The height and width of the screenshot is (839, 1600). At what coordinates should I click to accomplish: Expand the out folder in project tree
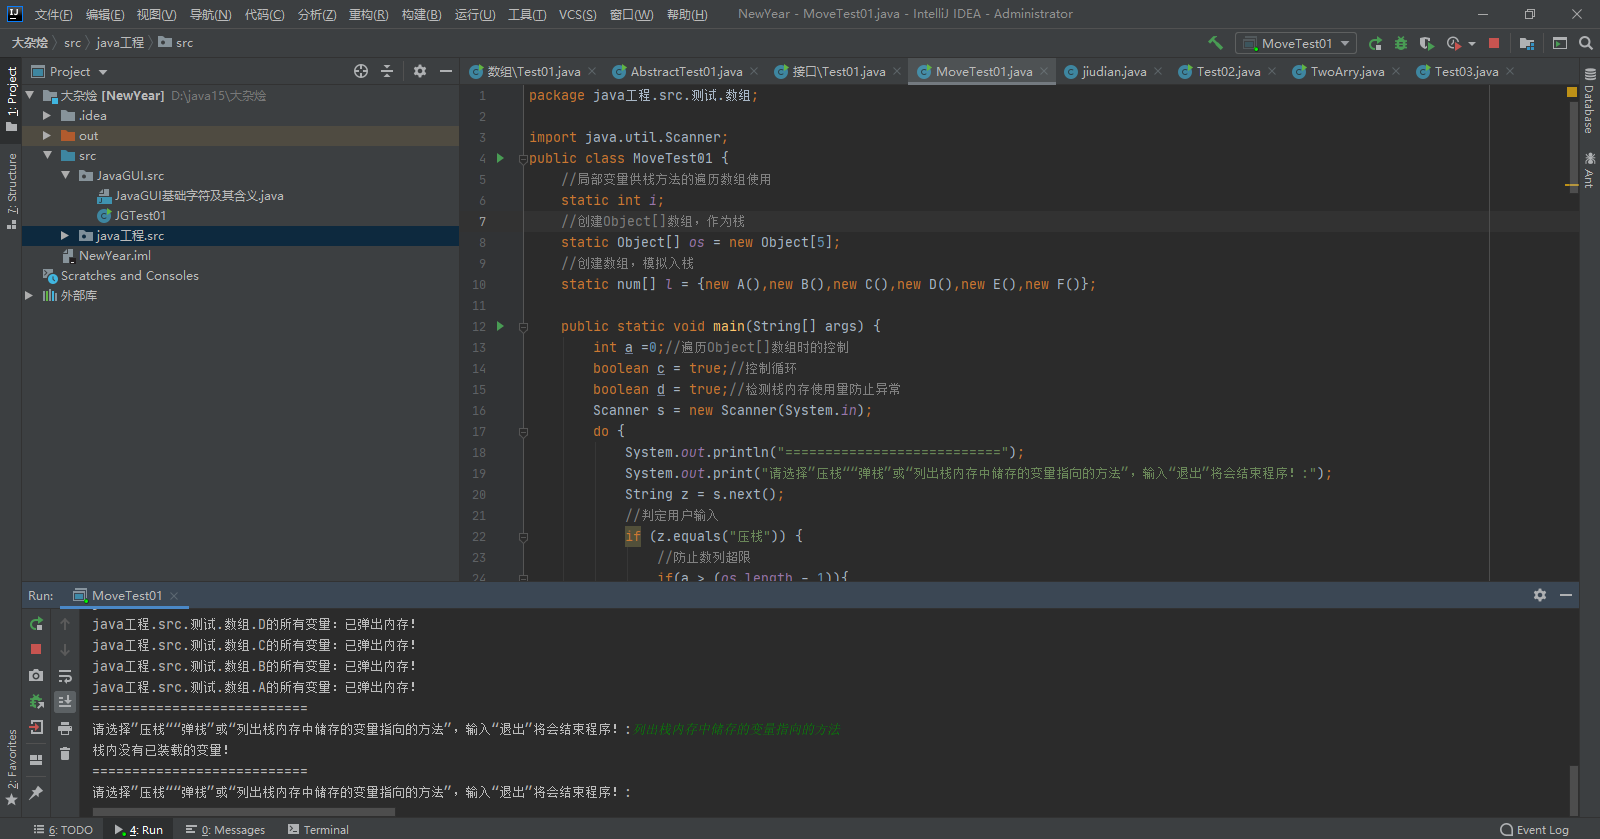coord(47,136)
